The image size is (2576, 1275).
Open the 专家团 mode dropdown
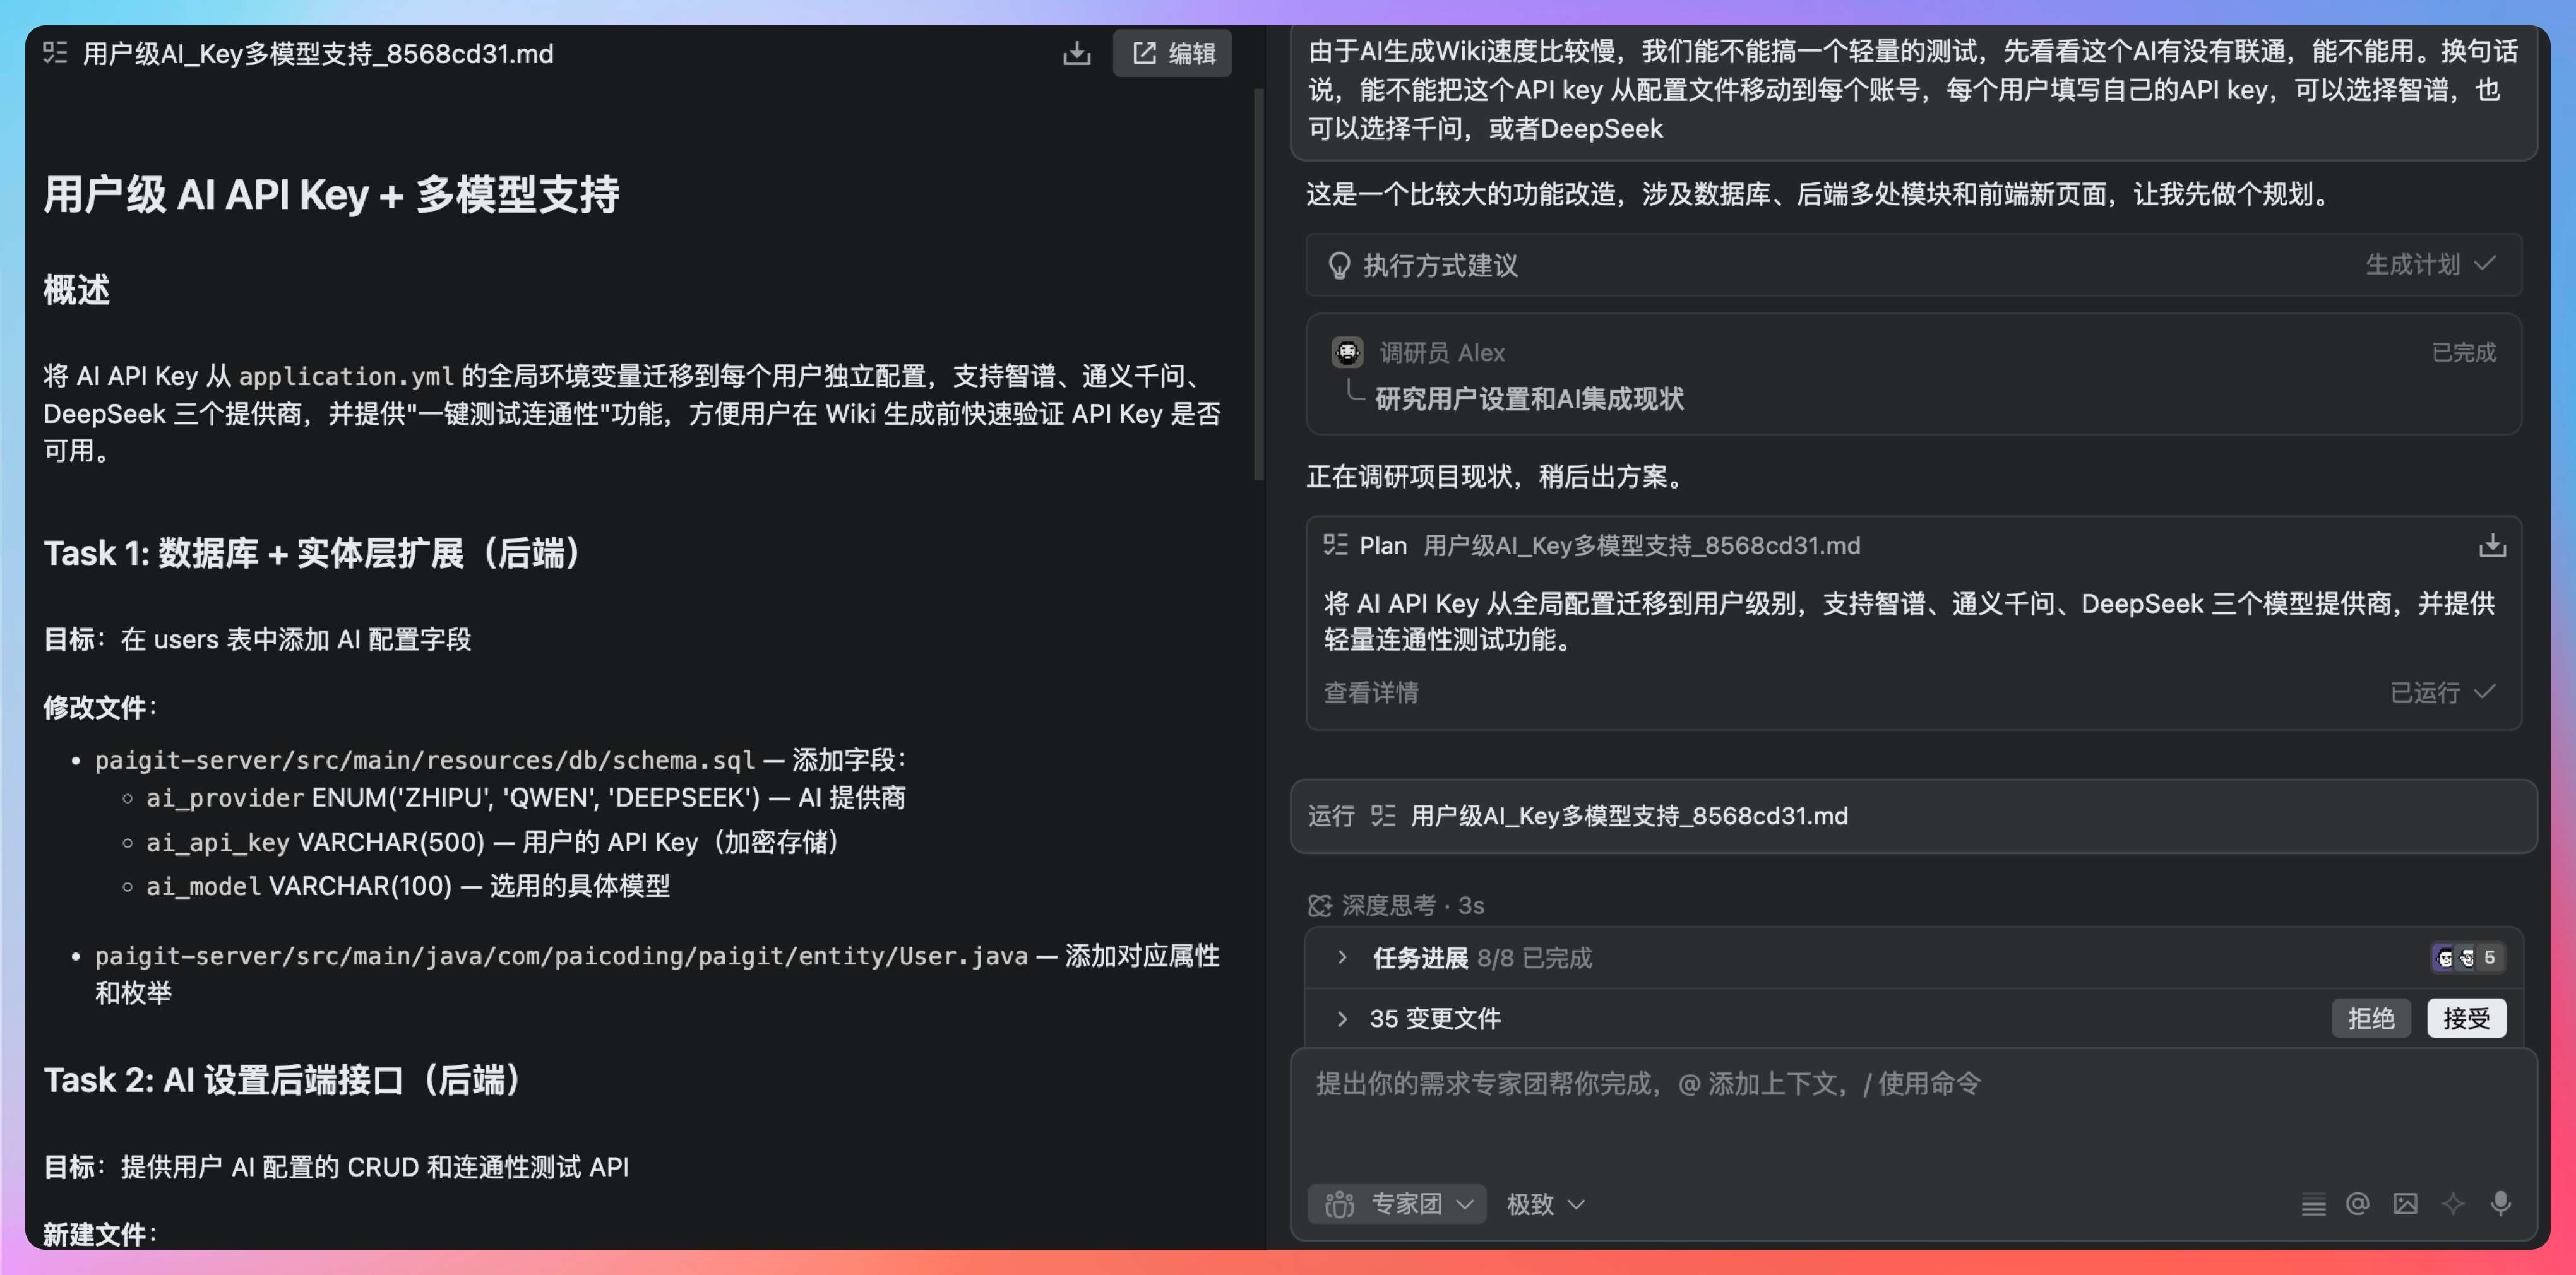click(1398, 1204)
